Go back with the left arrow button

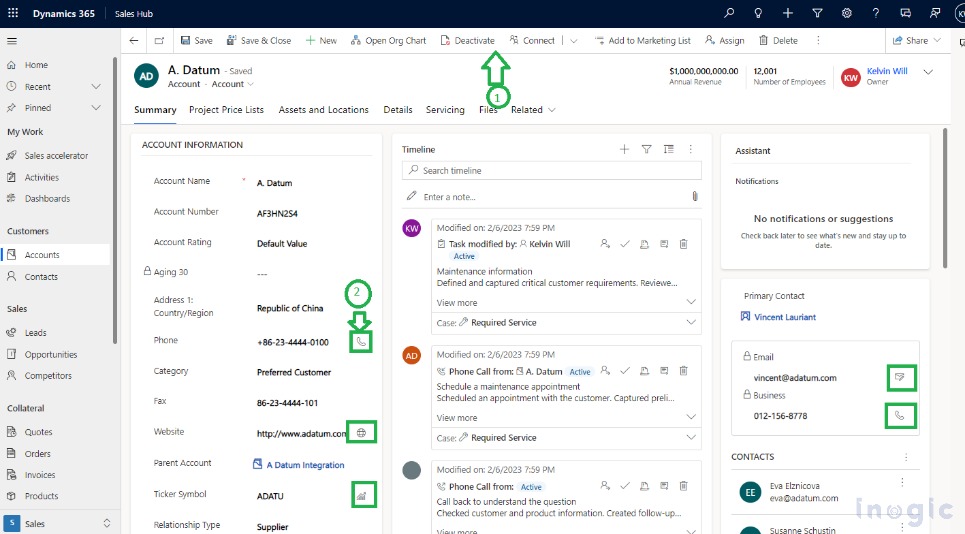pos(134,41)
